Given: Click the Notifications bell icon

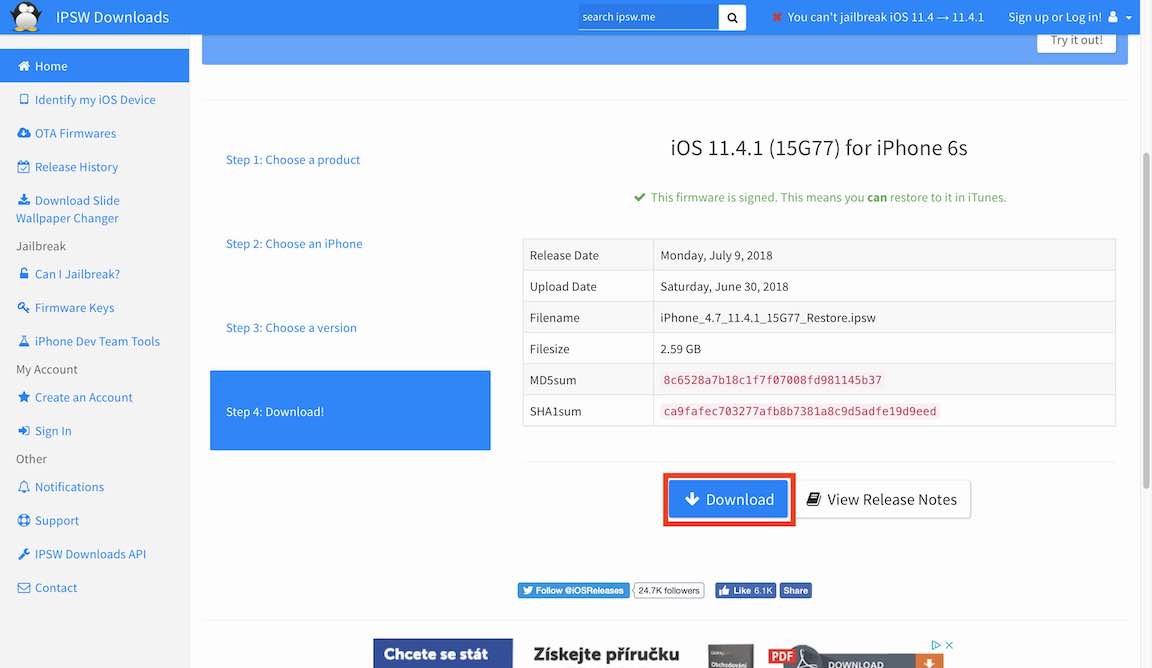Looking at the screenshot, I should click(x=24, y=486).
